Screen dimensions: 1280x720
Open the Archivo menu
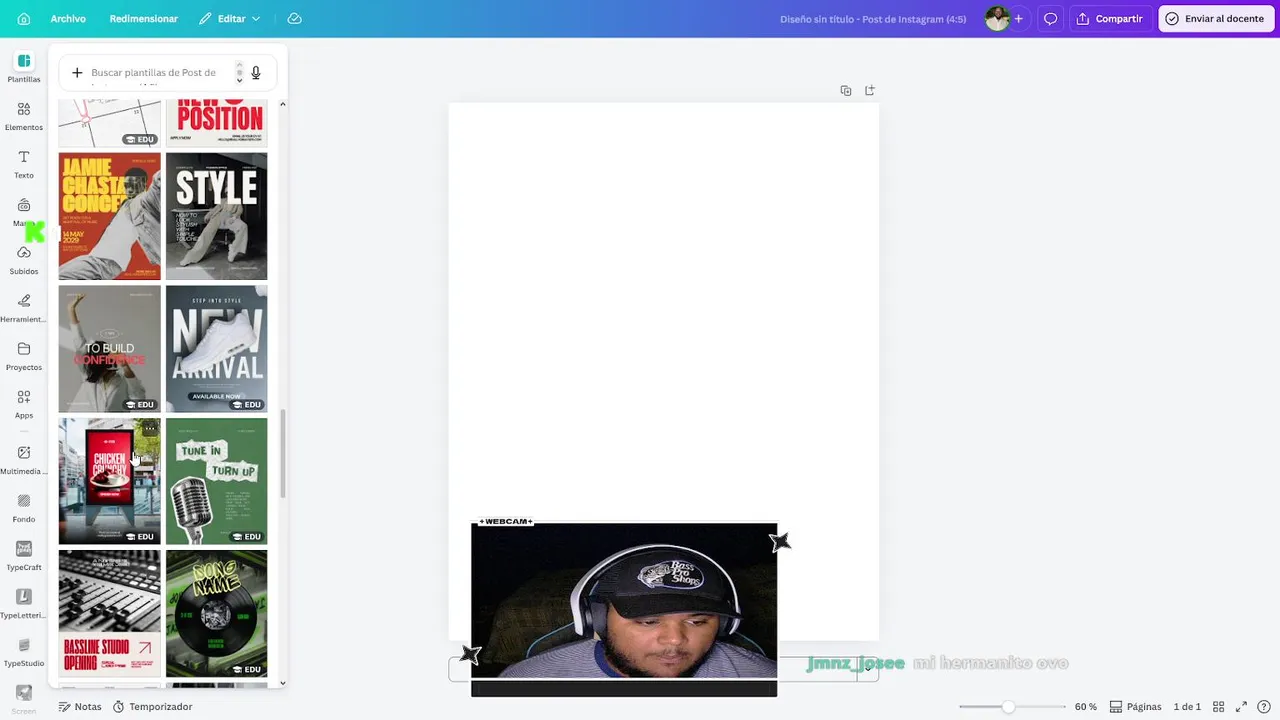click(x=68, y=19)
